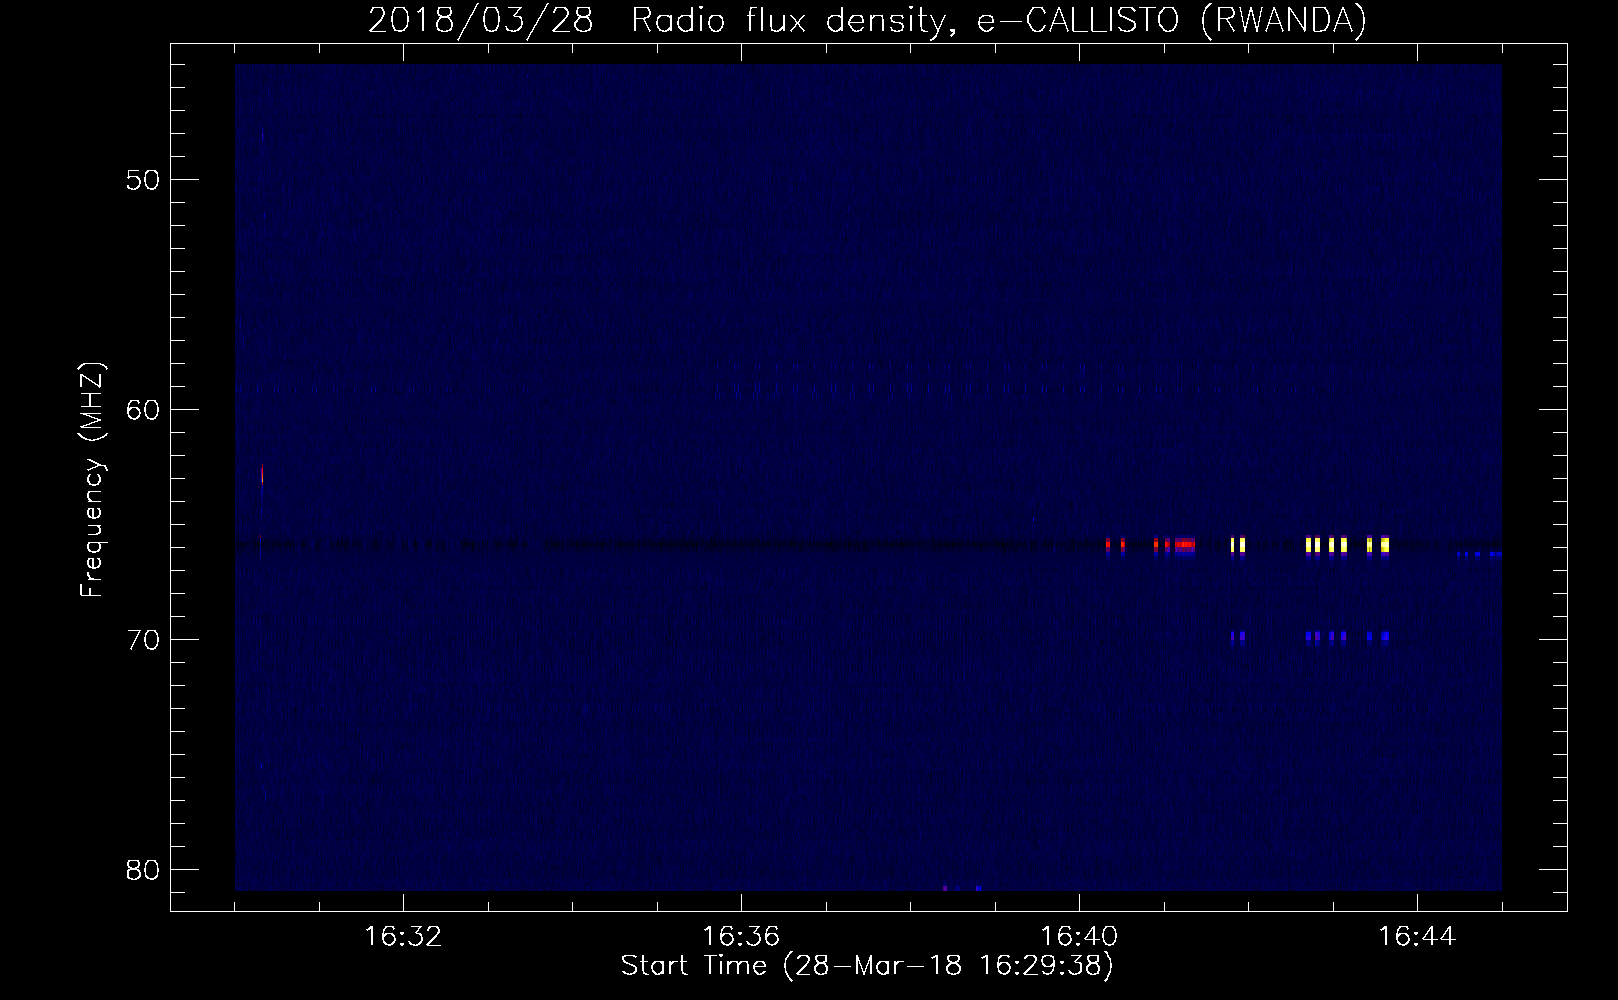Click the time tick label "16:32"
This screenshot has width=1618, height=1000.
(x=403, y=937)
